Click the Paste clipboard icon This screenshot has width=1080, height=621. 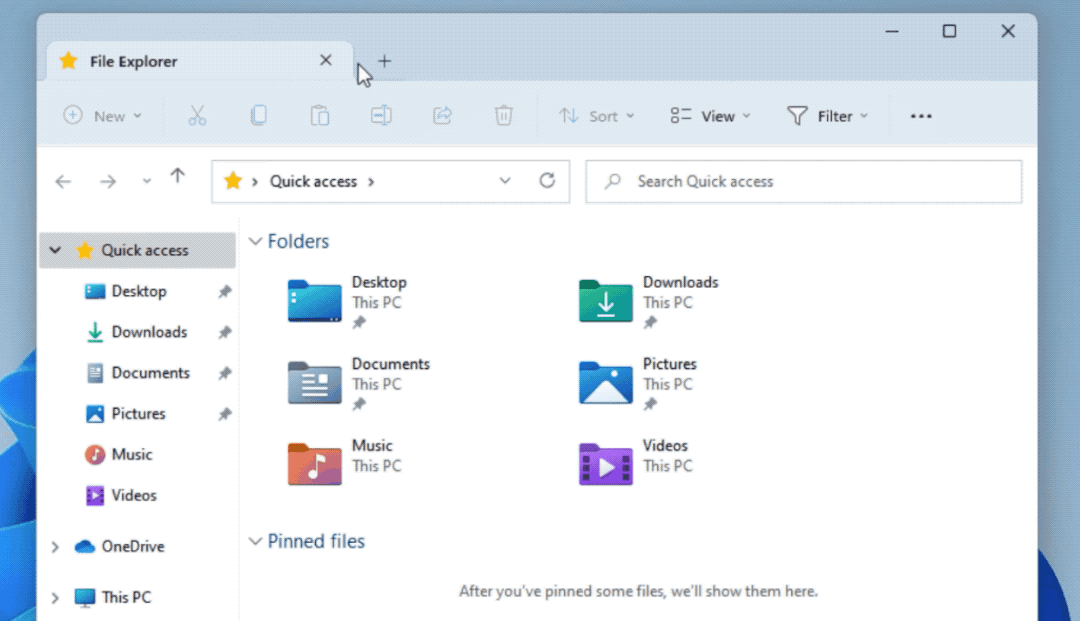tap(320, 115)
